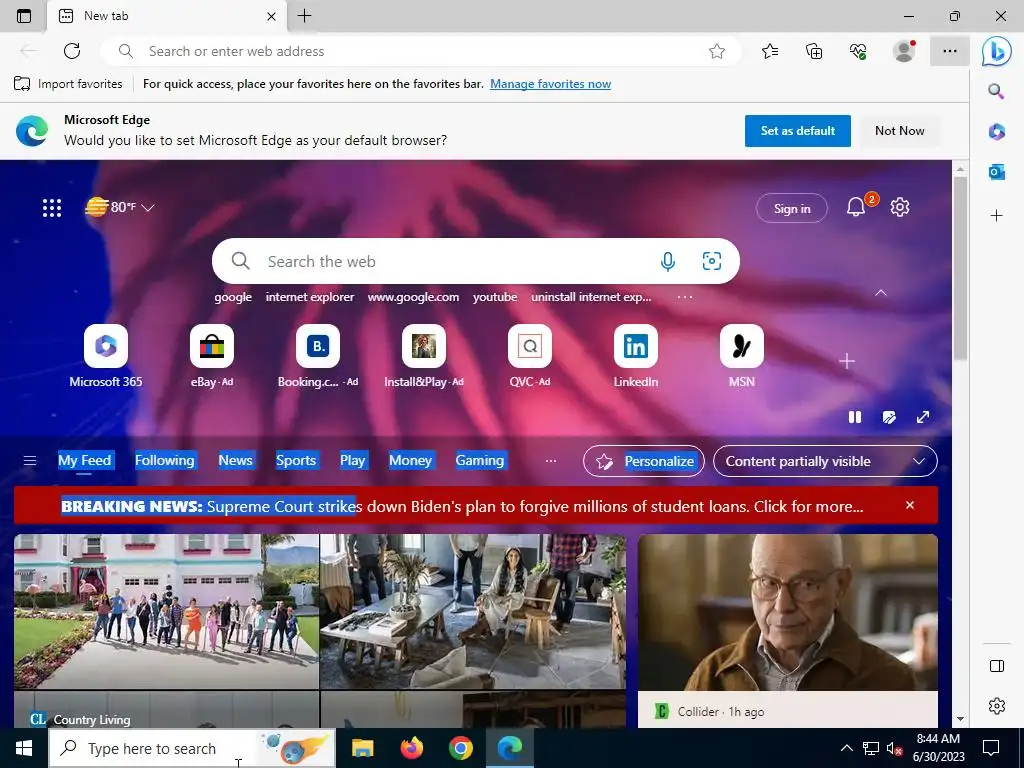Screen dimensions: 1024x768
Task: Open suggested search 'internet explorer'
Action: (310, 297)
